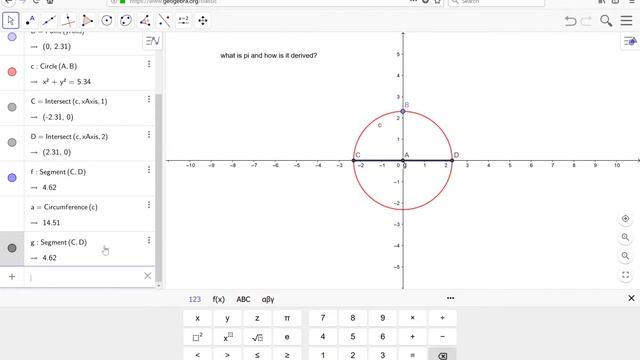Select the Move Graphics View tool
640x360 pixels.
203,20
